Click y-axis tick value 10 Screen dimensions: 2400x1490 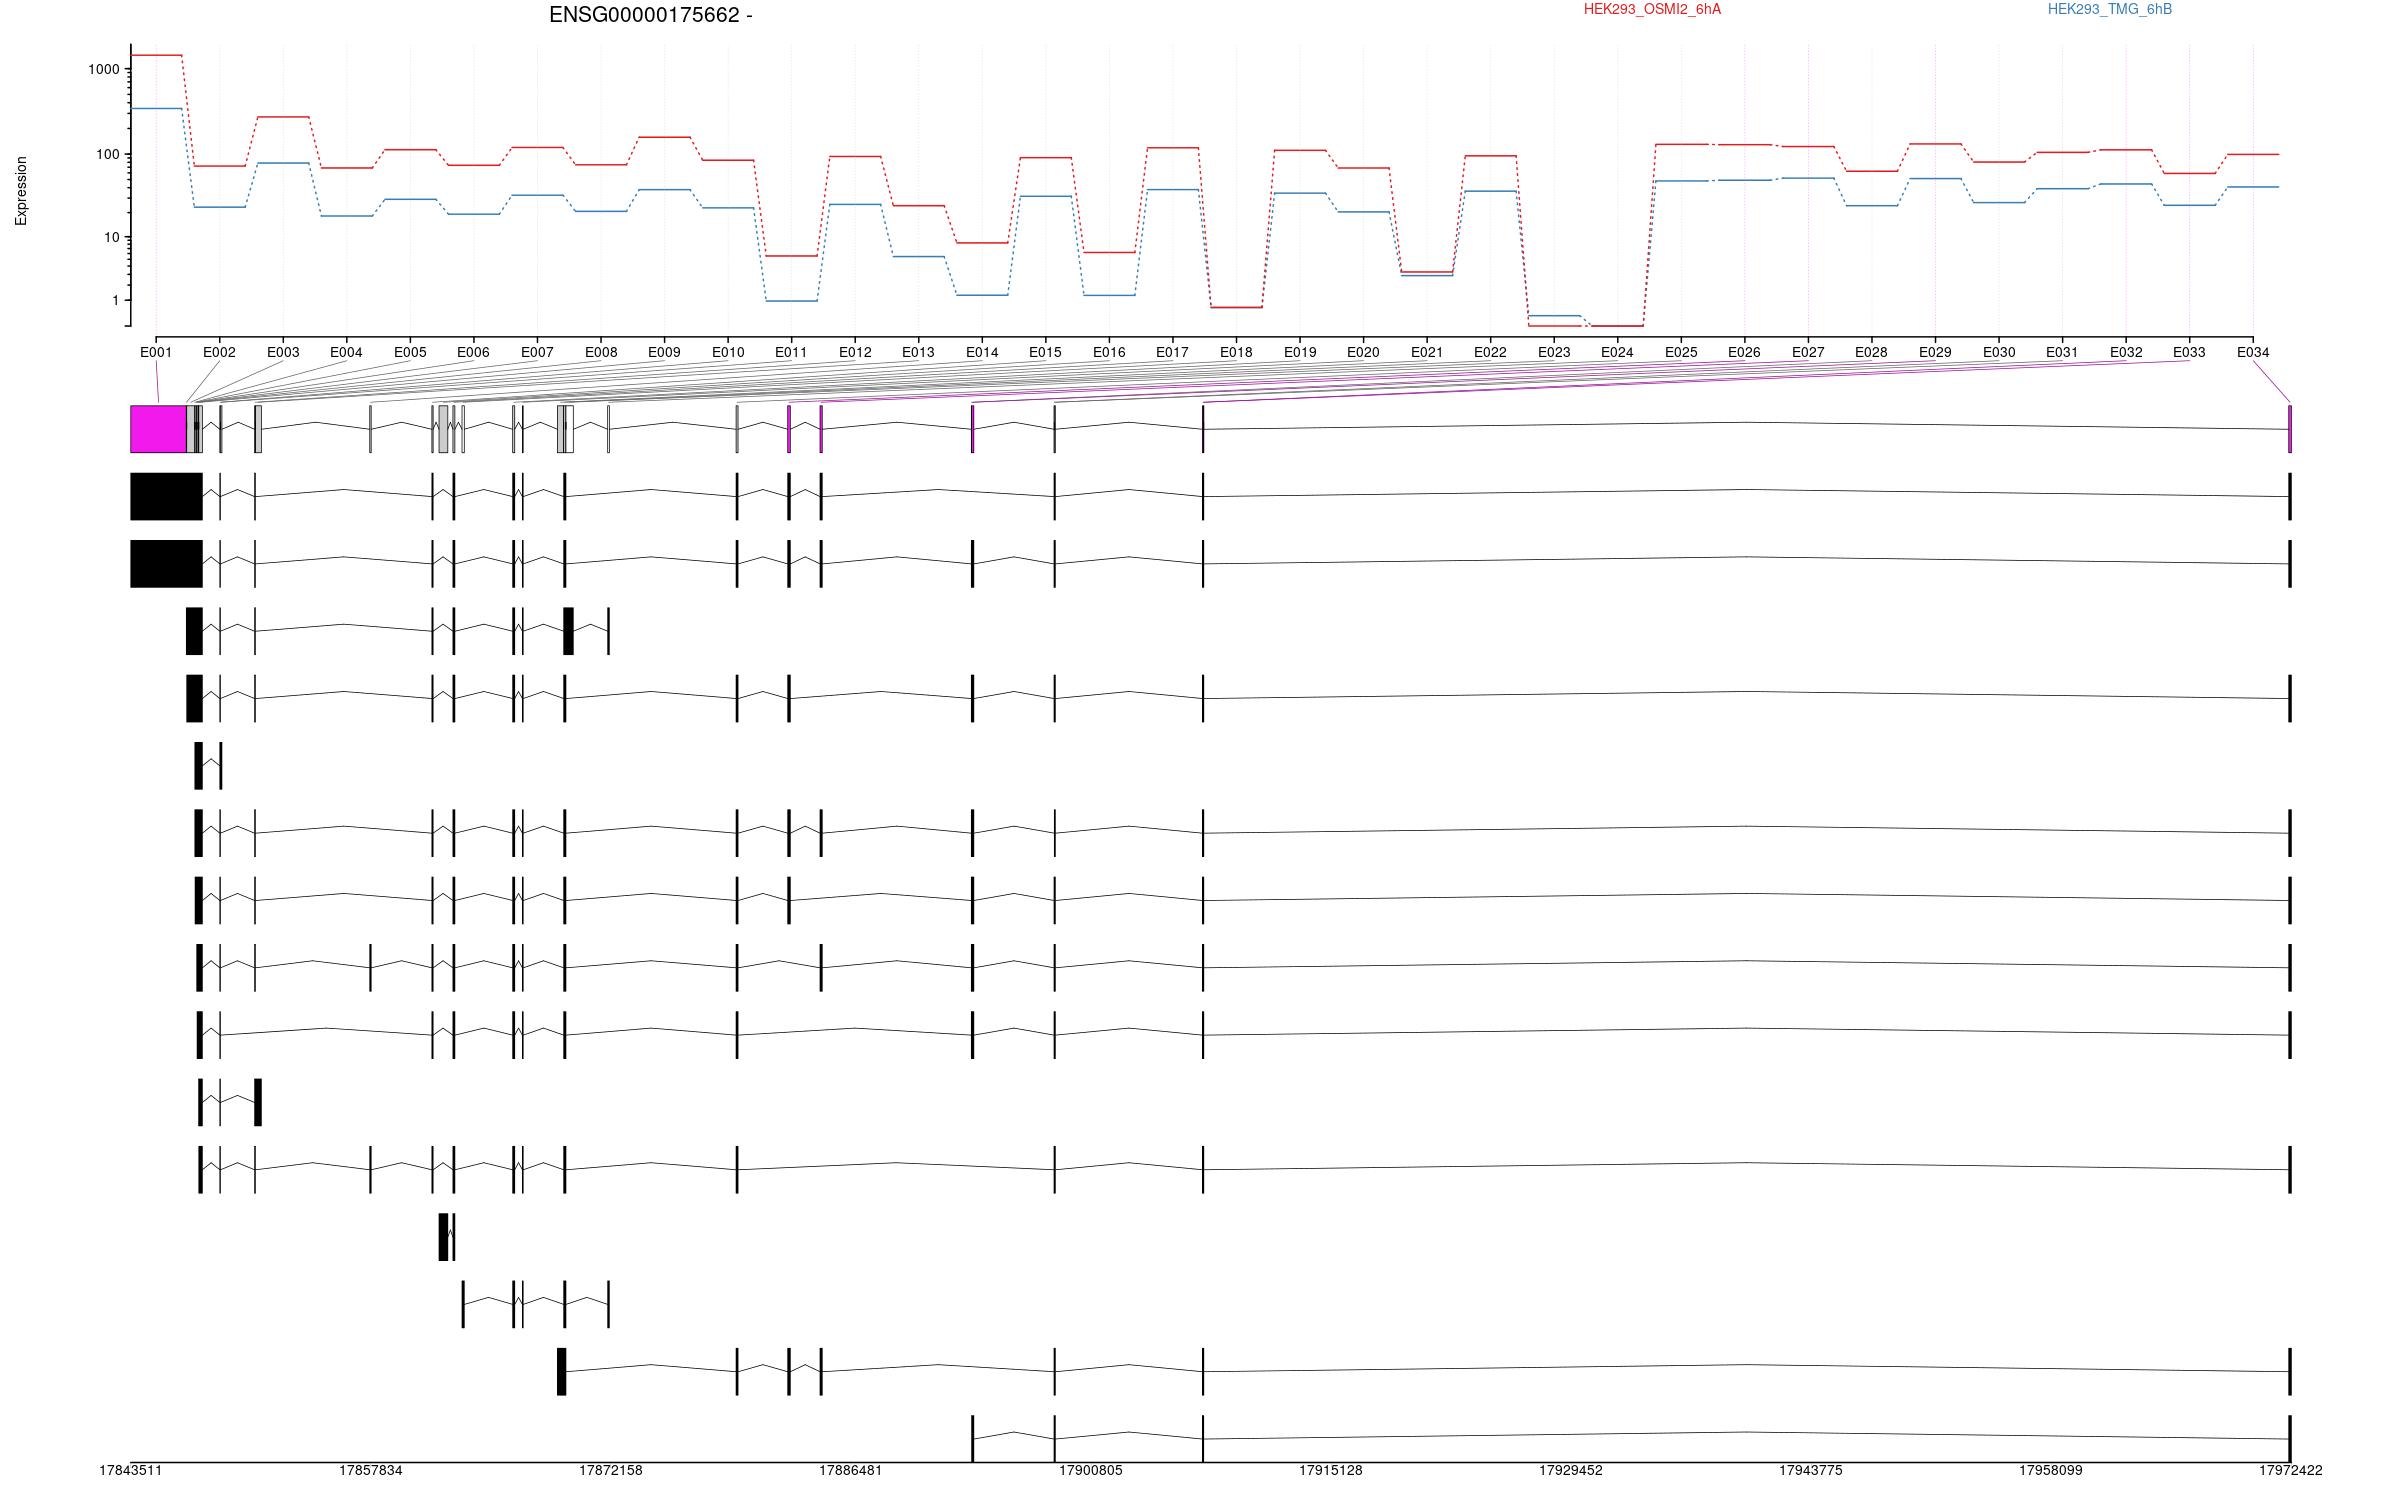pyautogui.click(x=112, y=237)
